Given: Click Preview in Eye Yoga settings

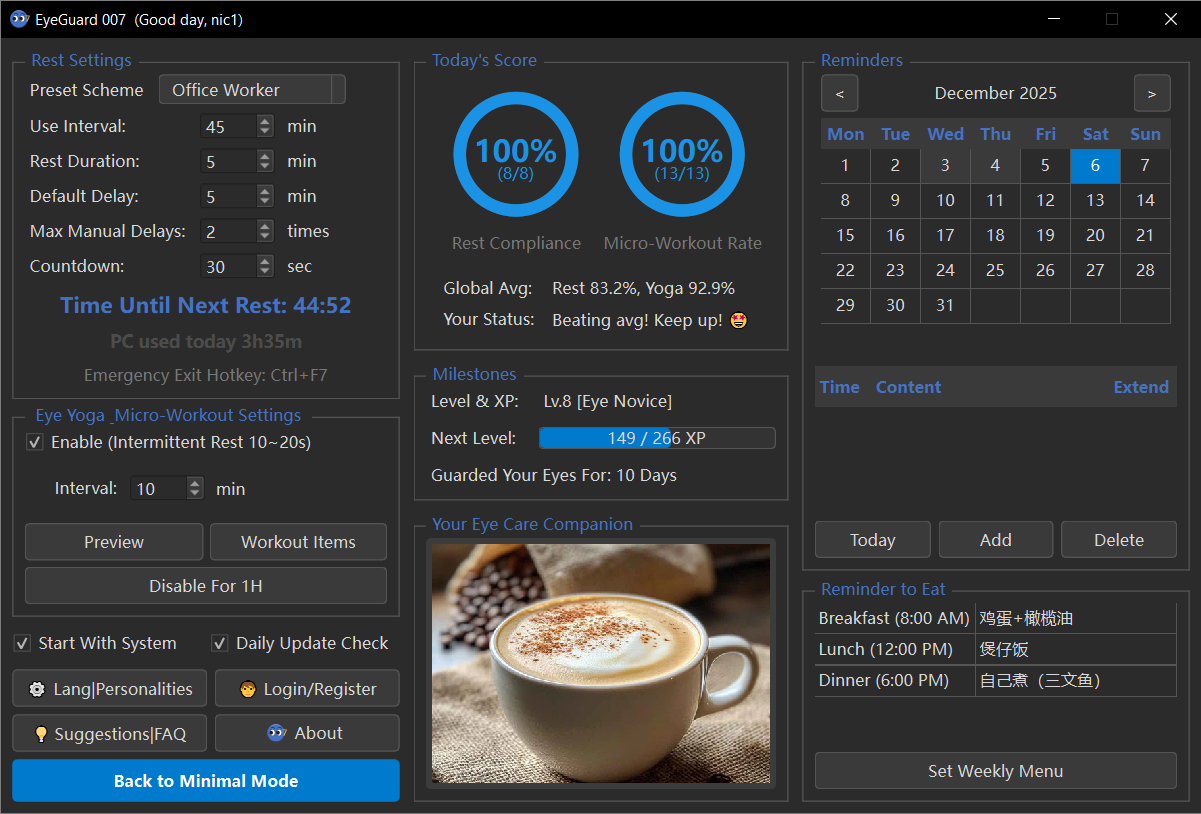Looking at the screenshot, I should pyautogui.click(x=113, y=541).
